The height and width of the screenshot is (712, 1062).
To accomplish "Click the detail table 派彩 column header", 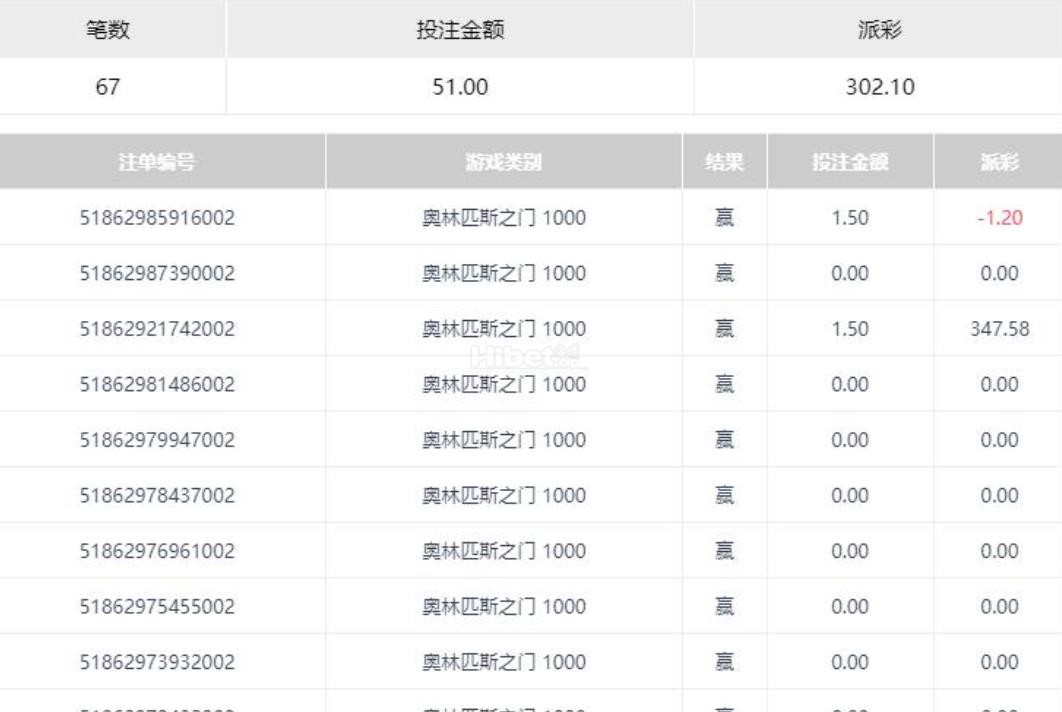I will point(999,162).
